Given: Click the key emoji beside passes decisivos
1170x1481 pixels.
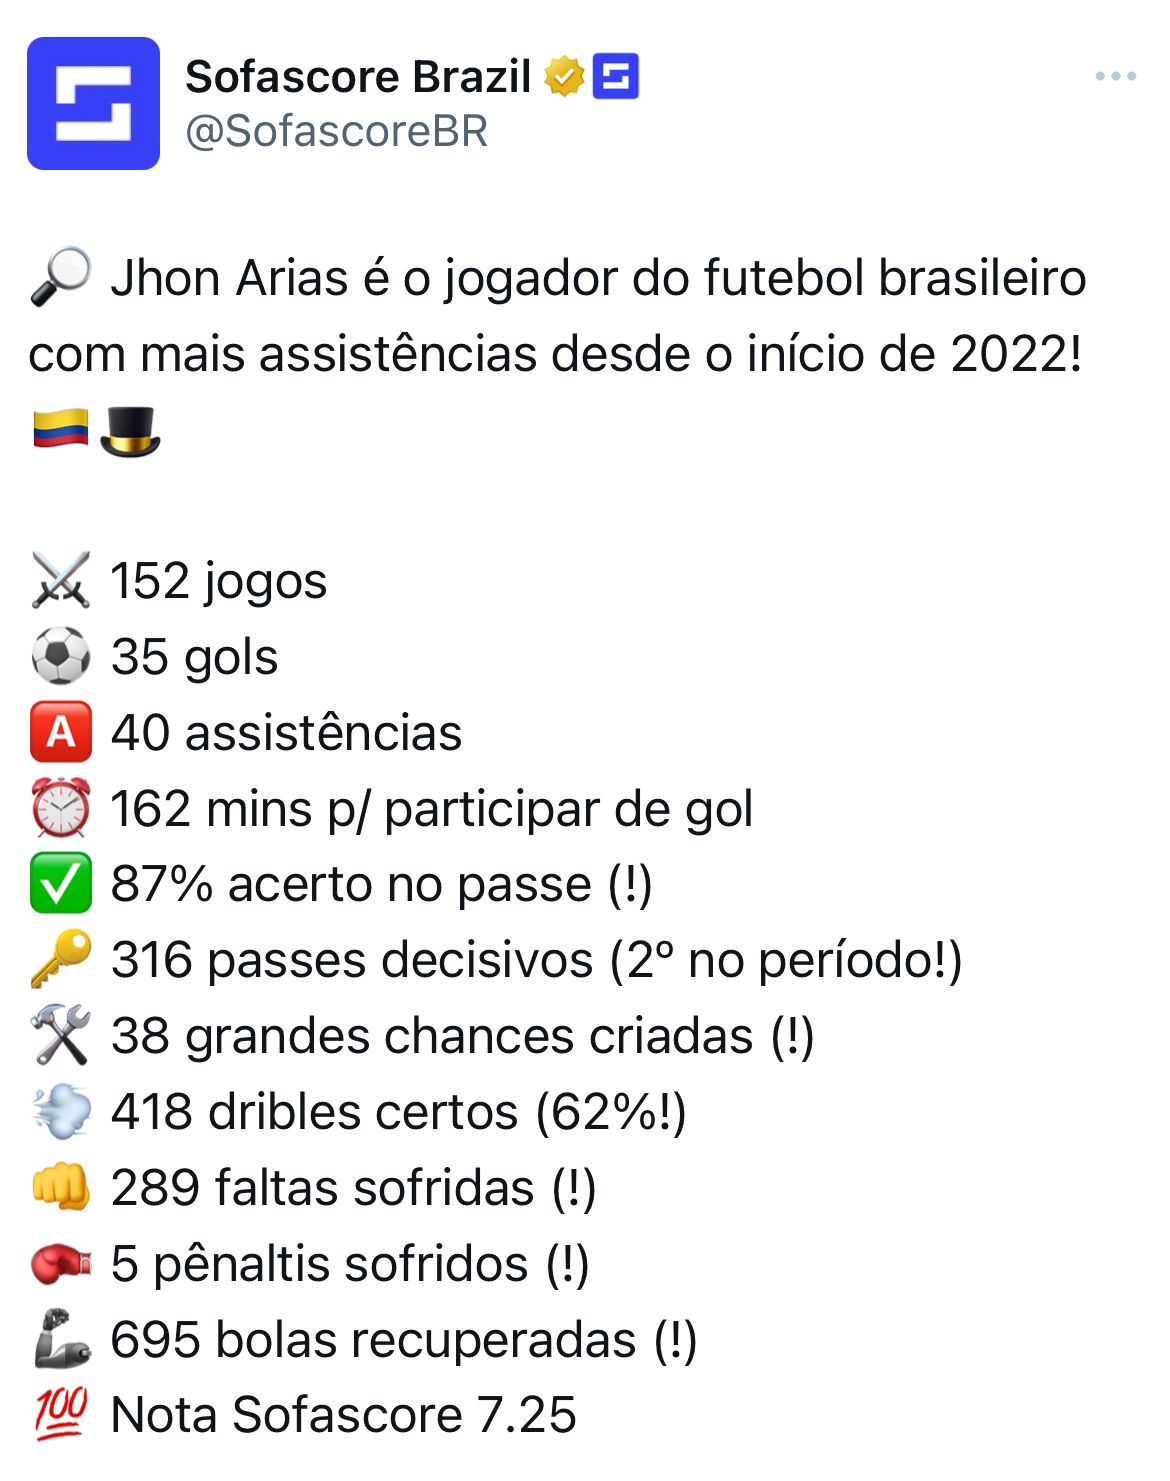Looking at the screenshot, I should pos(61,959).
